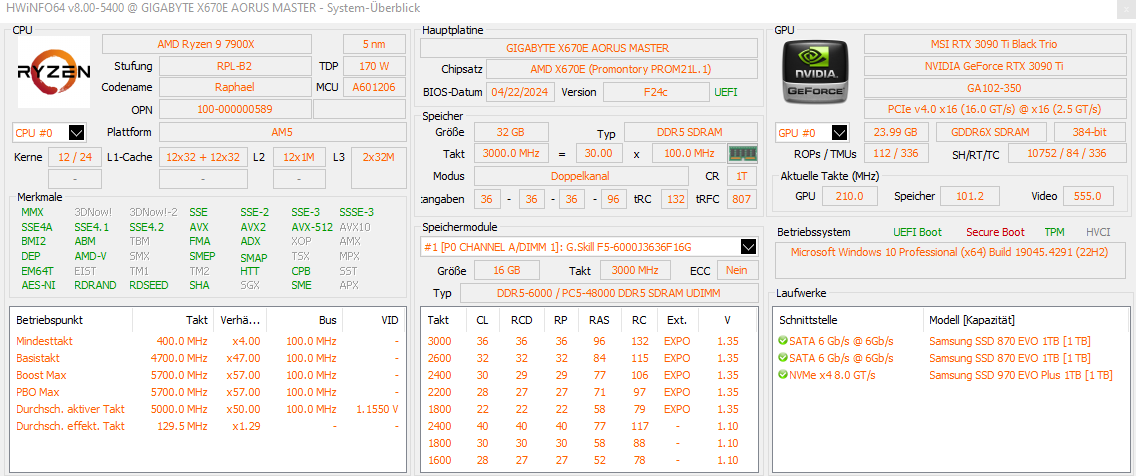The width and height of the screenshot is (1136, 476).
Task: Click the Plattform AM5 field
Action: (x=283, y=133)
